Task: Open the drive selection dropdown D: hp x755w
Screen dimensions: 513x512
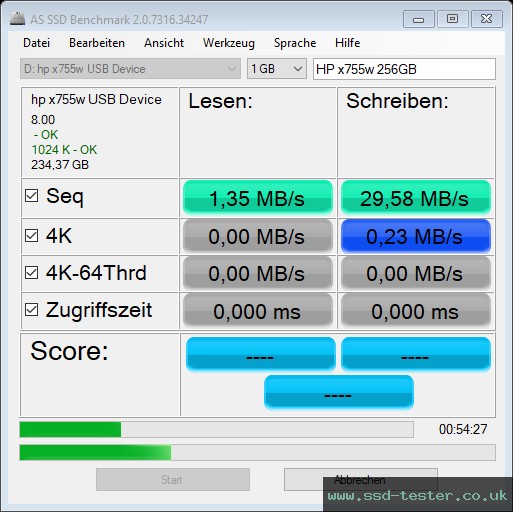Action: (x=130, y=69)
